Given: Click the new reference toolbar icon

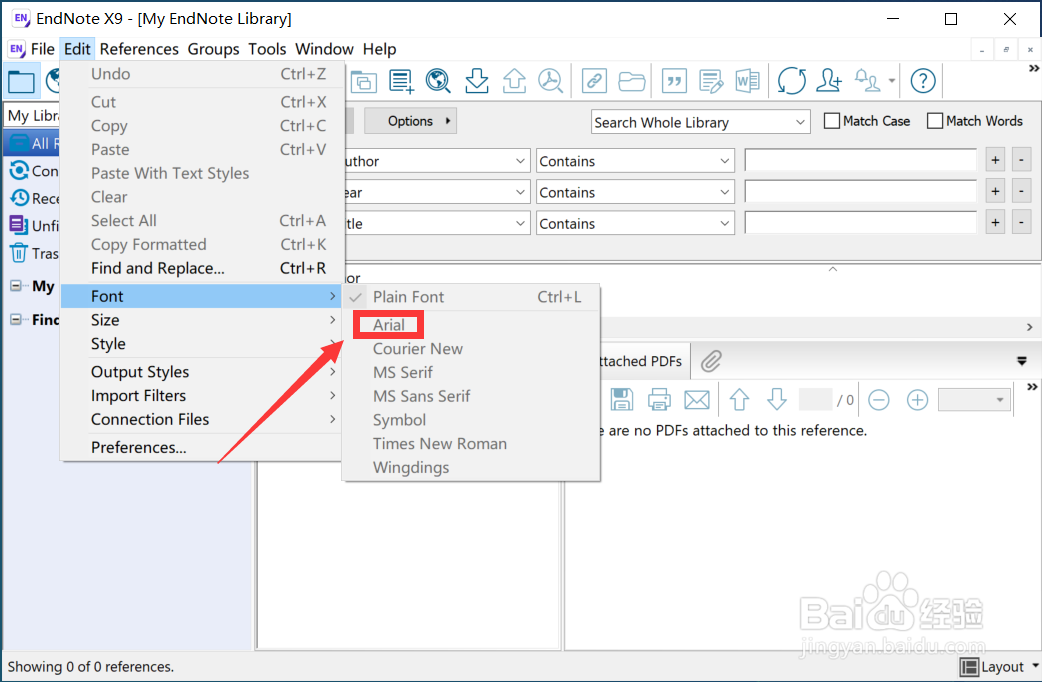Looking at the screenshot, I should (401, 81).
